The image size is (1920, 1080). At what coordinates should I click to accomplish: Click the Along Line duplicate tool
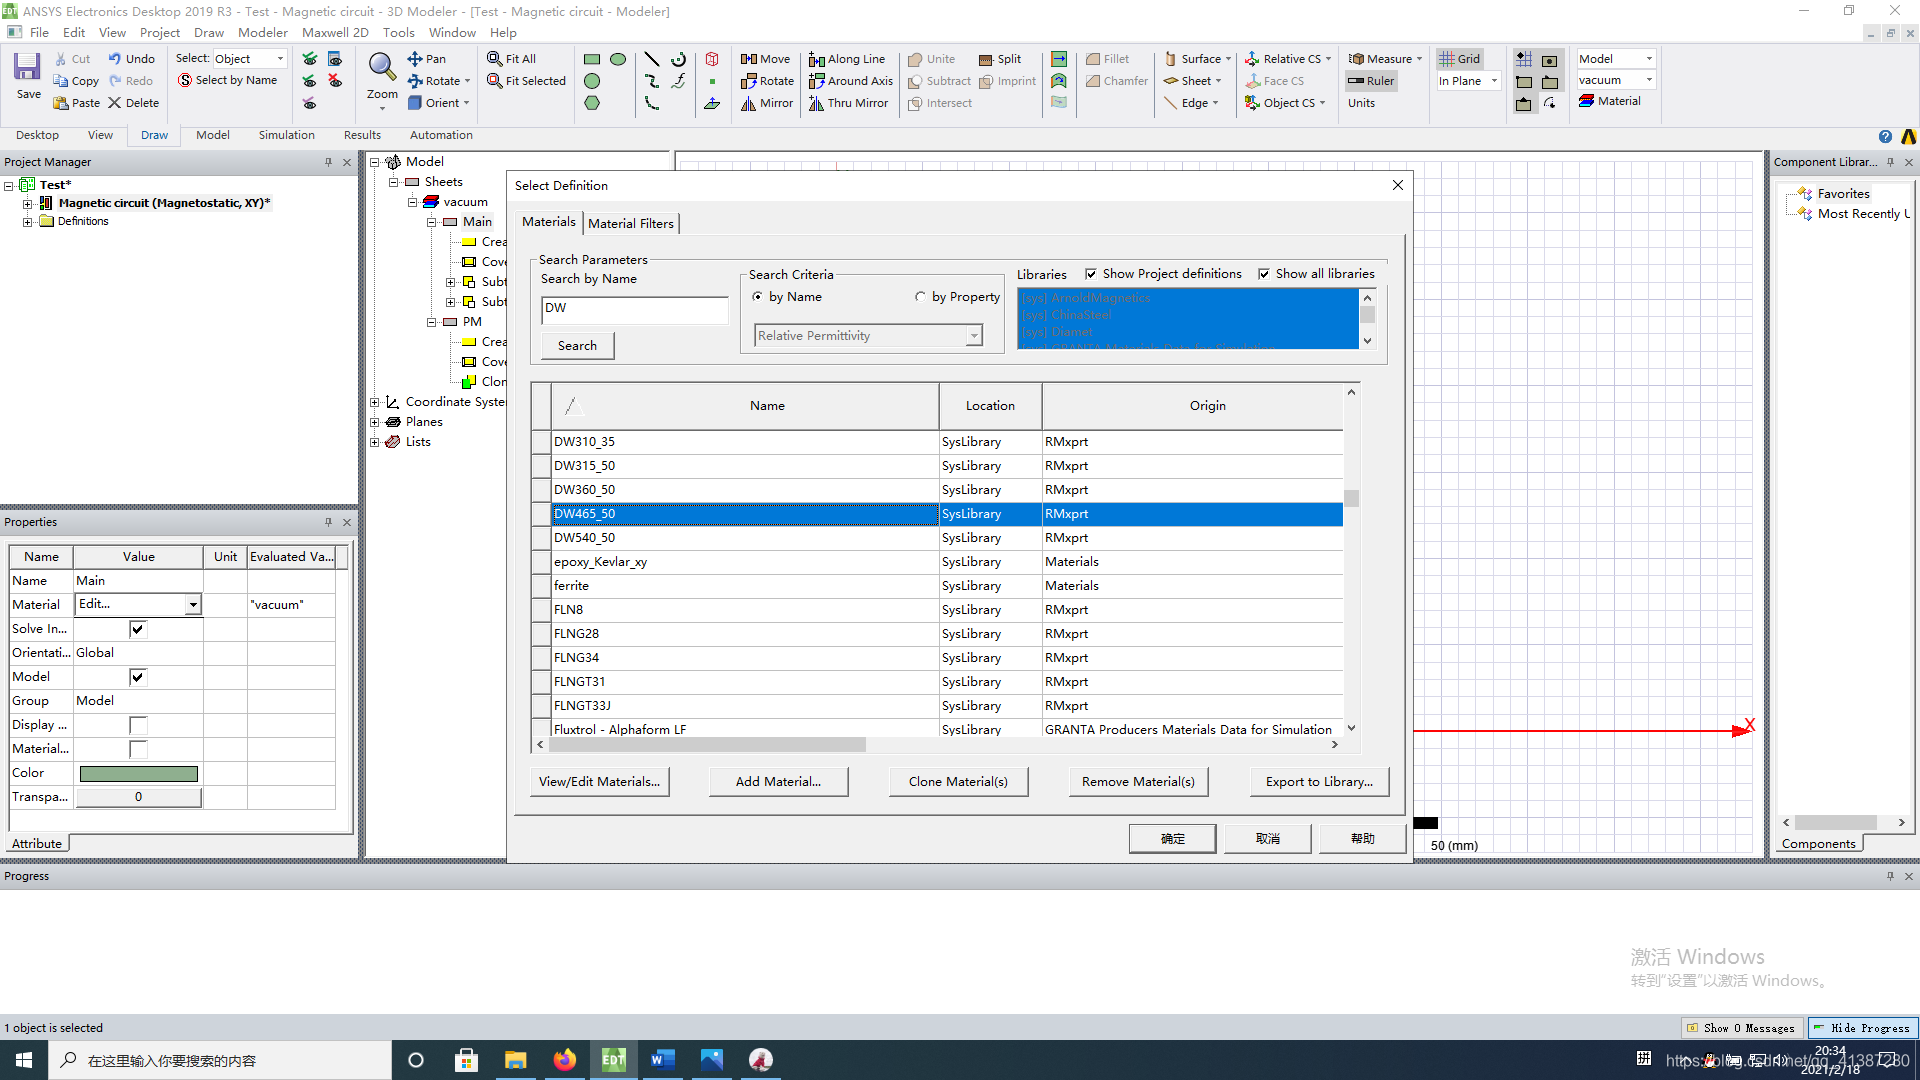tap(847, 59)
